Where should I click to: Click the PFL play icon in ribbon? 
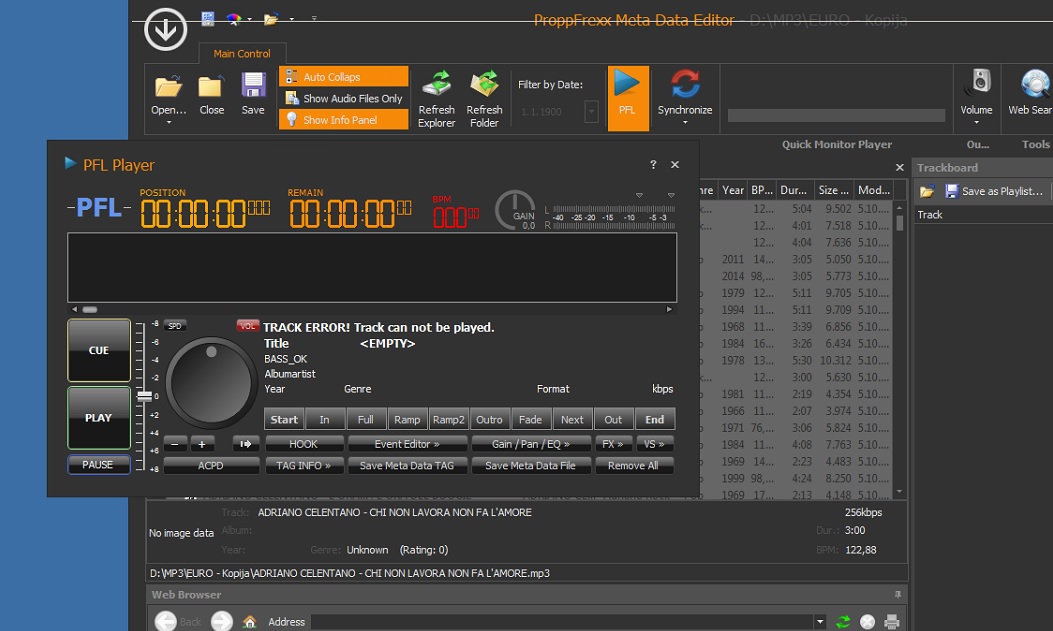tap(627, 85)
